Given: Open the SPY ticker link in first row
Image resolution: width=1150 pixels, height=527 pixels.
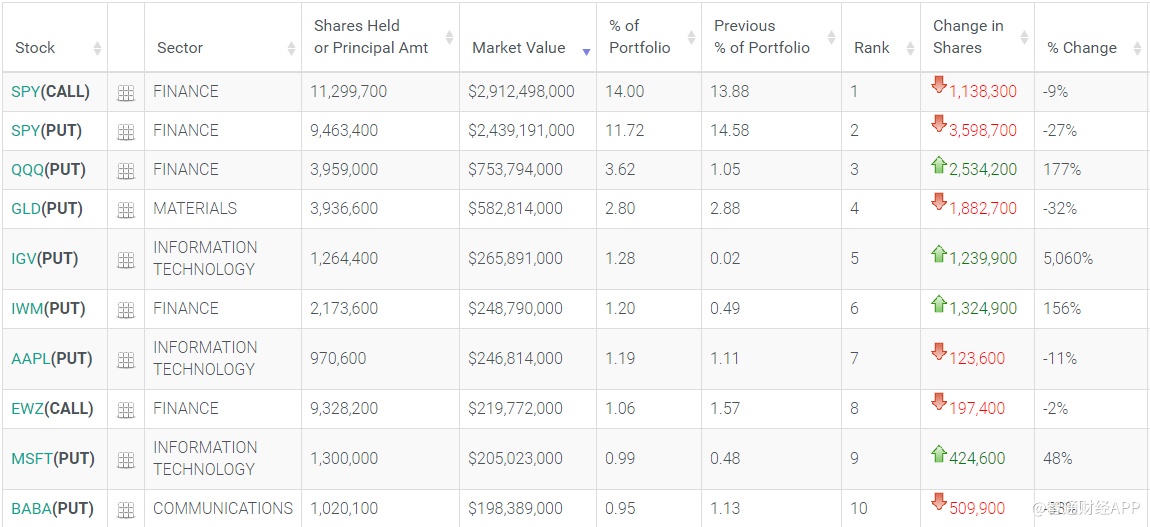Looking at the screenshot, I should [25, 91].
